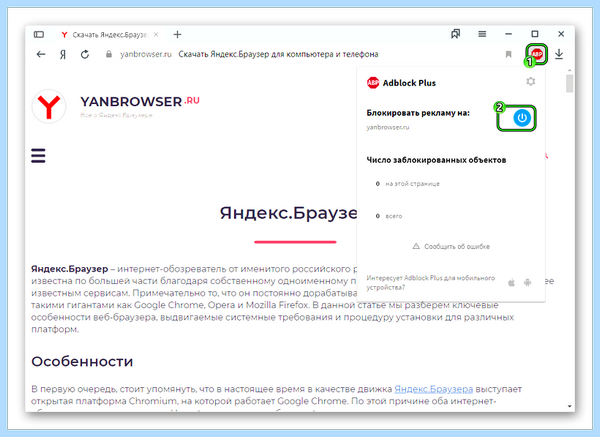Bookmark this page with the flag icon
Viewport: 600px width, 437px height.
(x=508, y=54)
